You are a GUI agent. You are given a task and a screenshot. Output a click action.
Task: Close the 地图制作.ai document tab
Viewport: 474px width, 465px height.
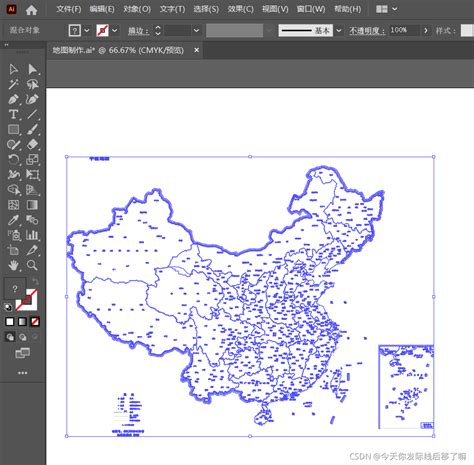(197, 50)
